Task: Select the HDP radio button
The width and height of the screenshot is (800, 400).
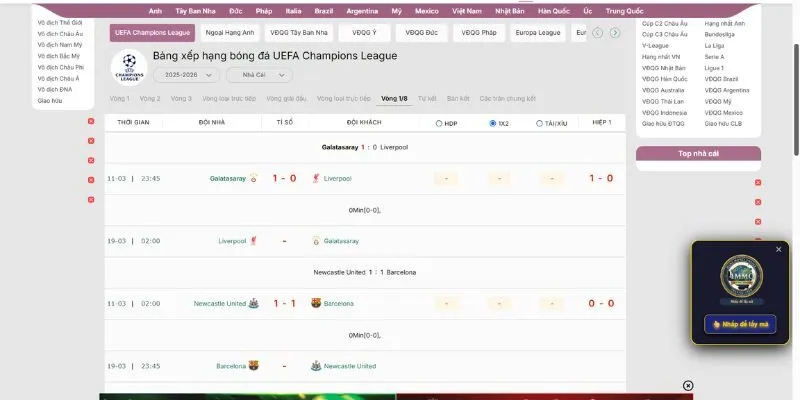Action: (x=439, y=123)
